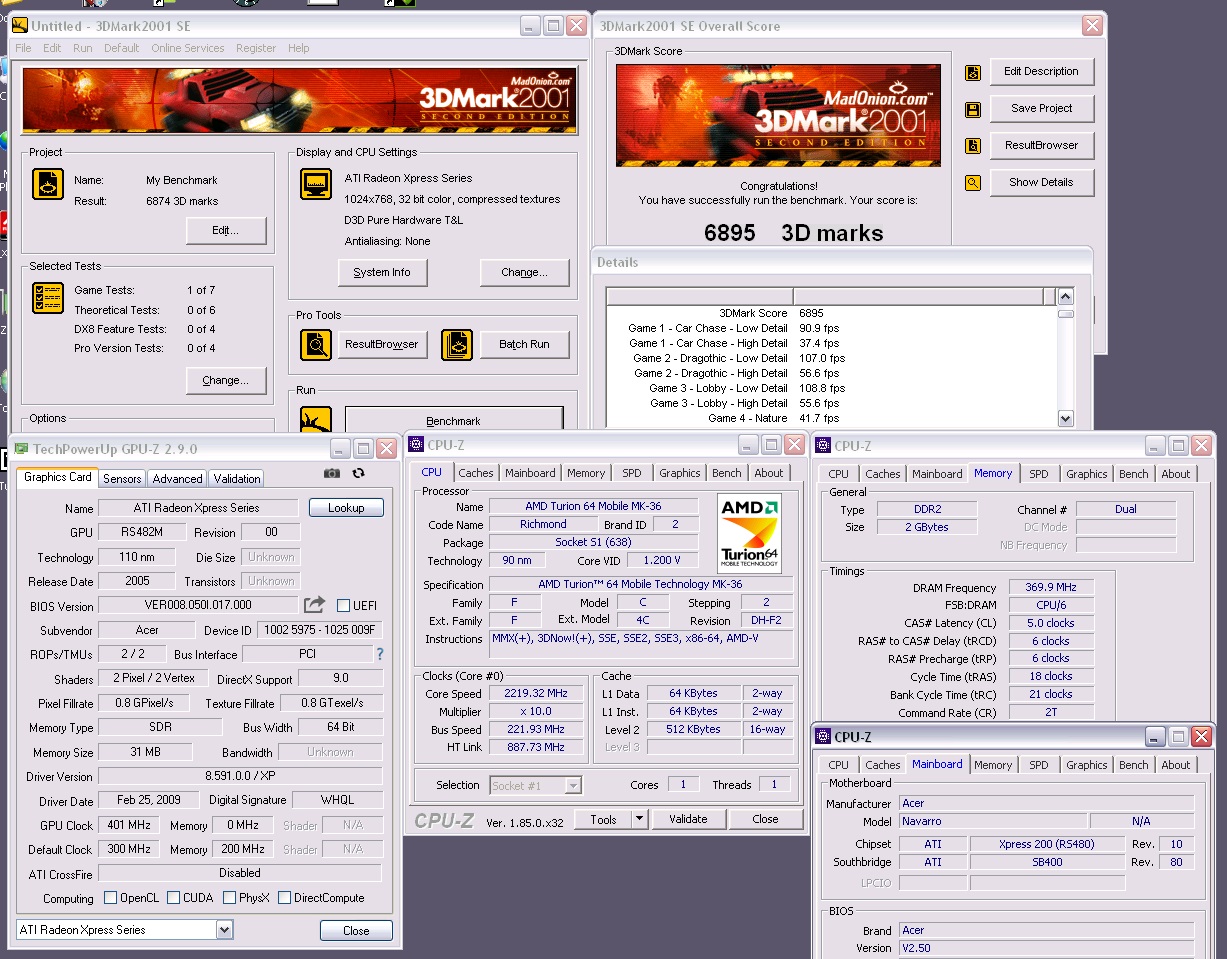Click the Show Details button

1042,183
